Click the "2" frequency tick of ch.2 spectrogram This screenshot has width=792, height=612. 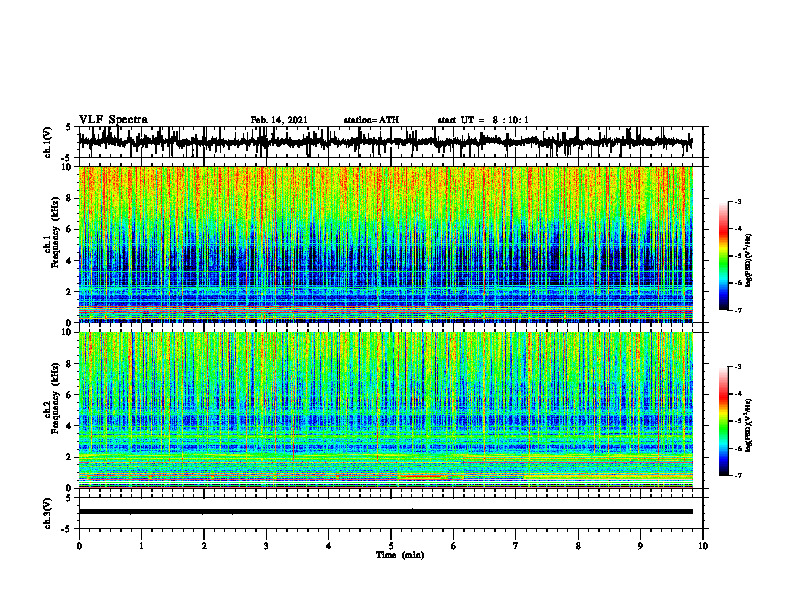pos(70,457)
